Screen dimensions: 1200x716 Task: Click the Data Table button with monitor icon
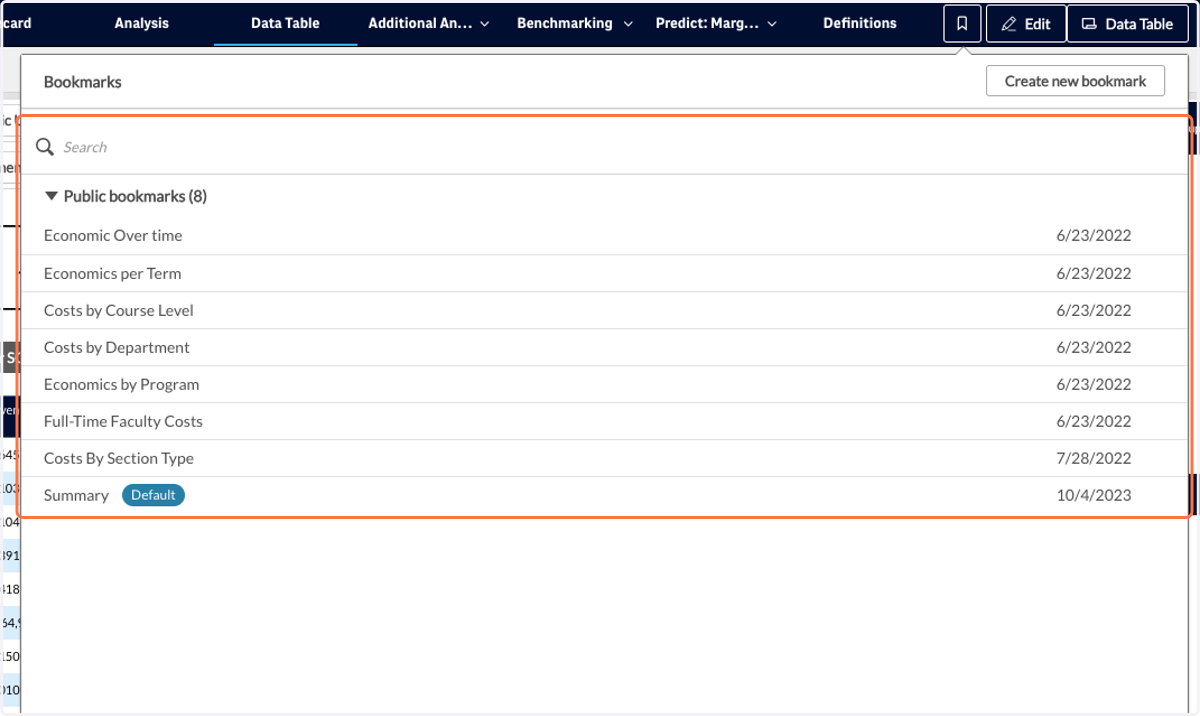point(1127,24)
